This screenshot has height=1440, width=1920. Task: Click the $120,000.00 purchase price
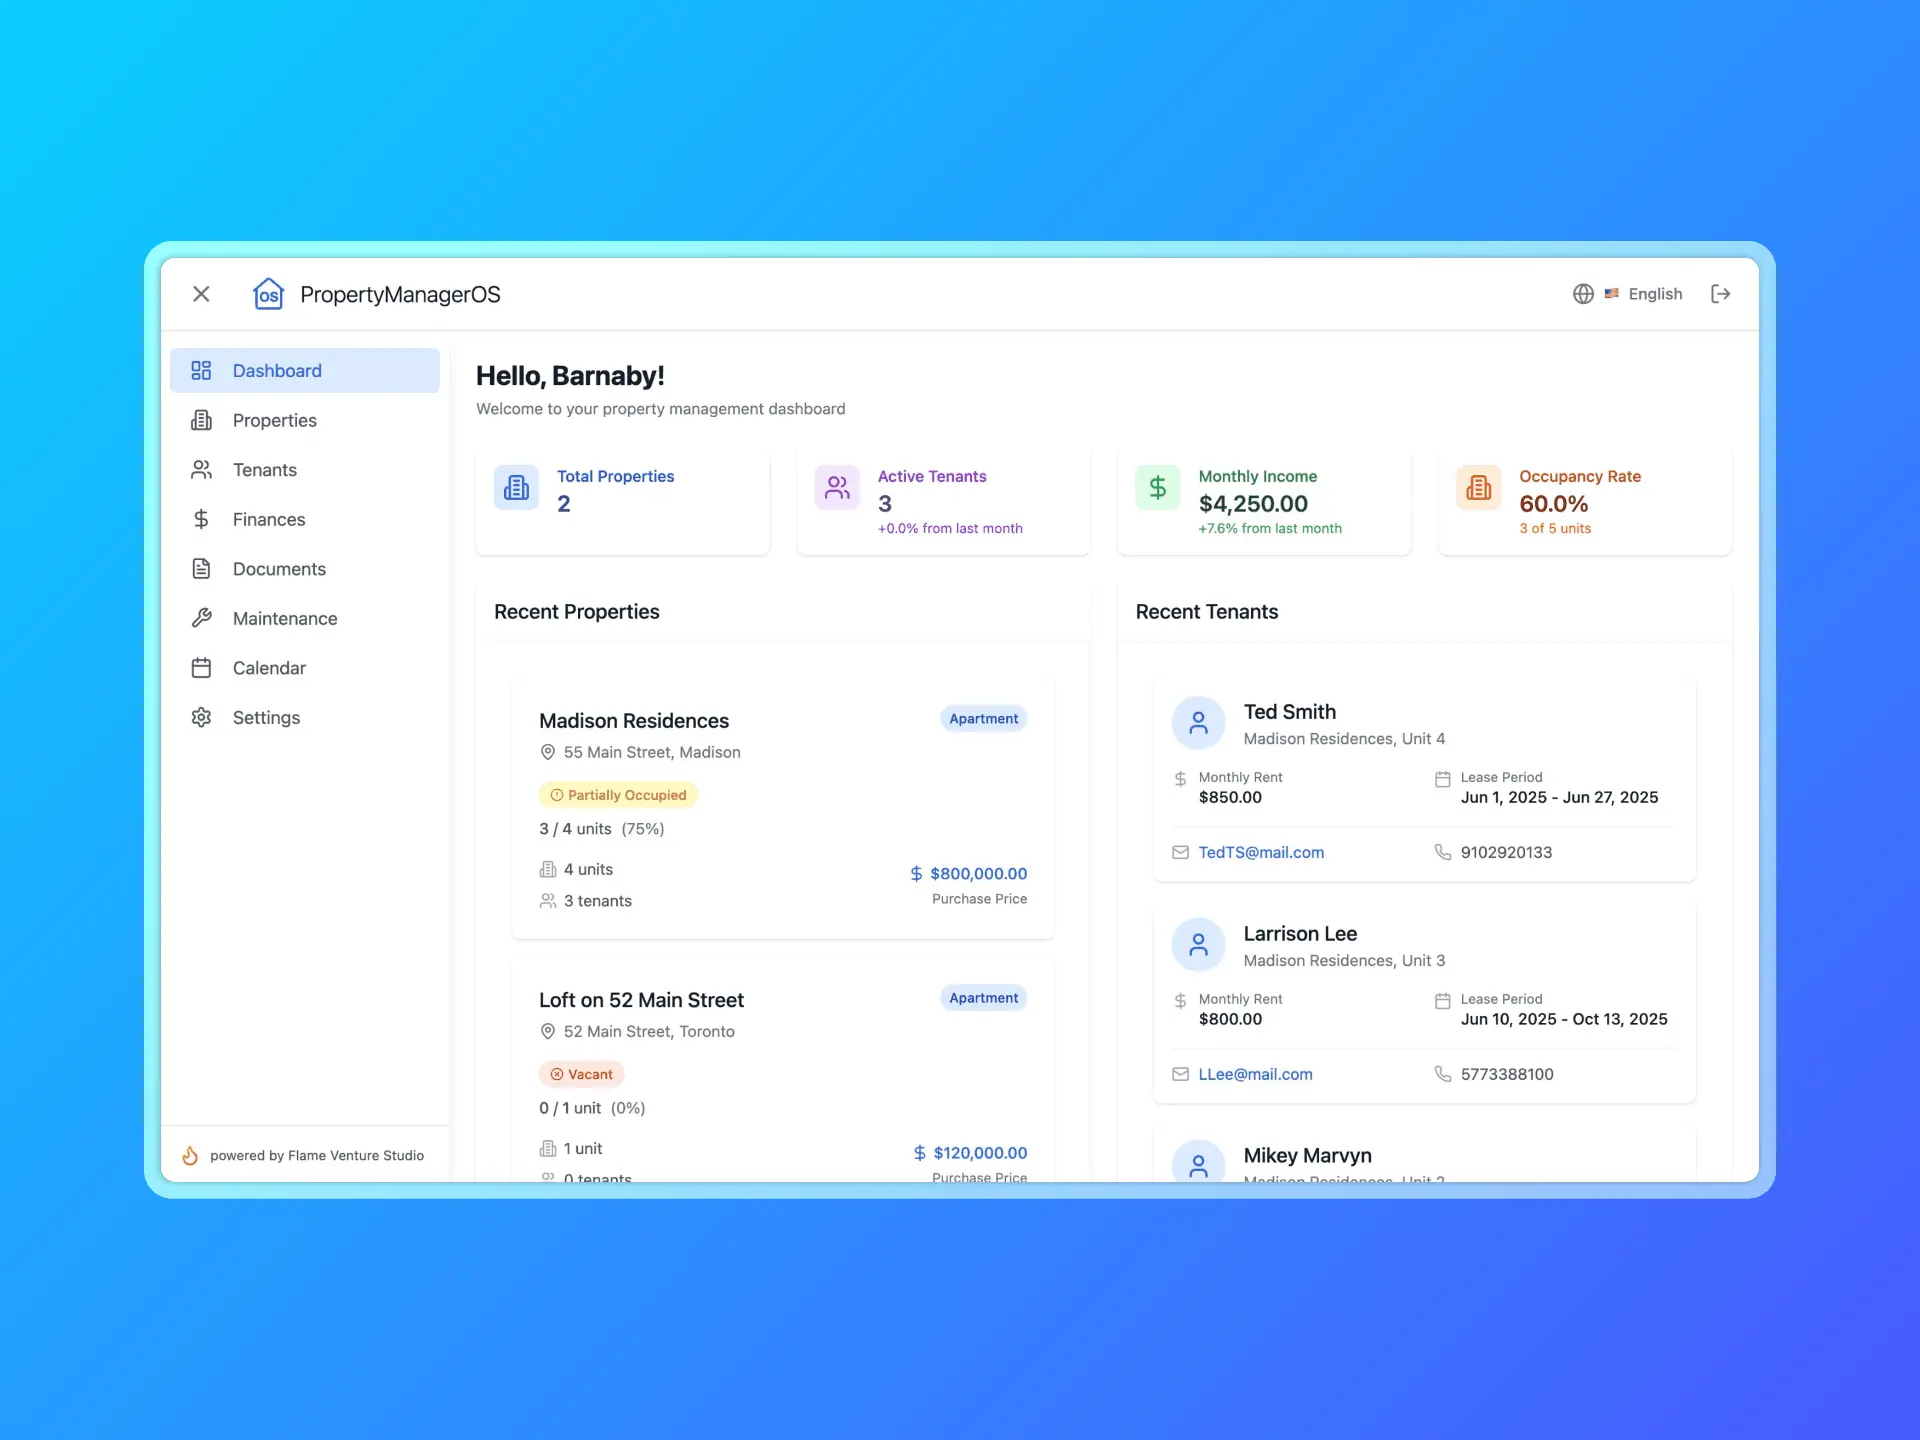click(x=971, y=1153)
